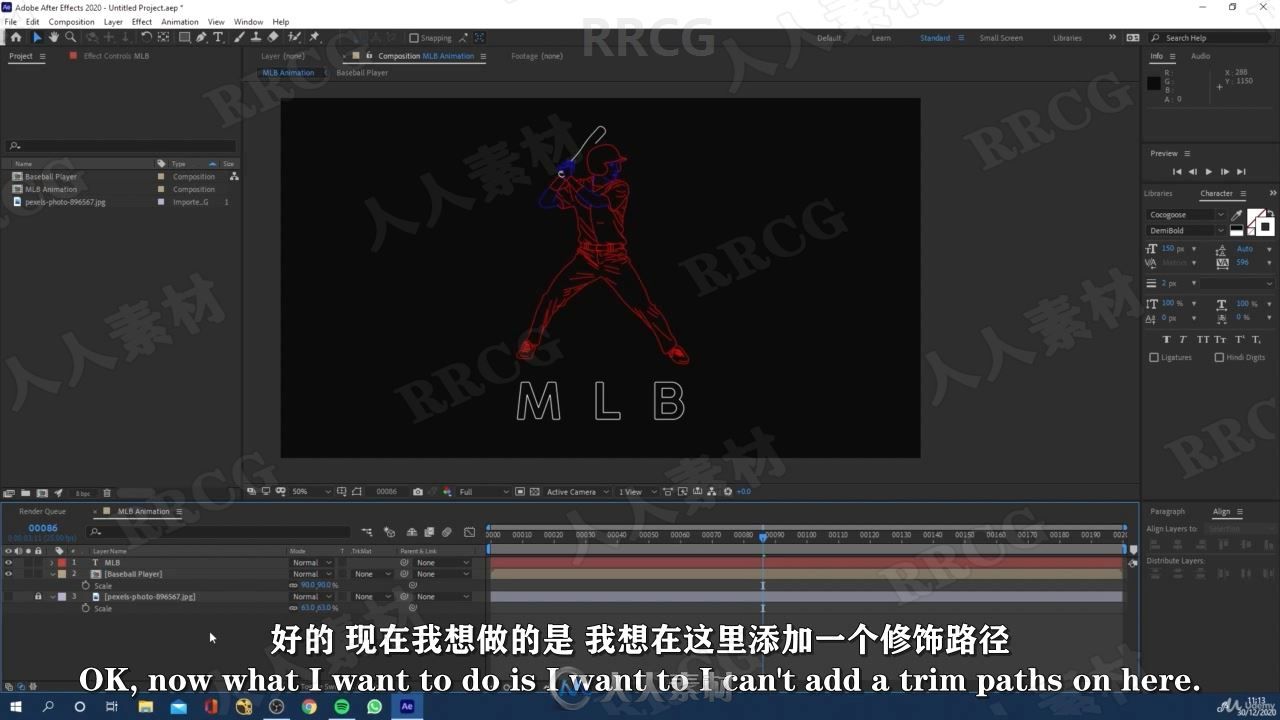Select the Standard workspace
This screenshot has width=1280, height=720.
(935, 38)
